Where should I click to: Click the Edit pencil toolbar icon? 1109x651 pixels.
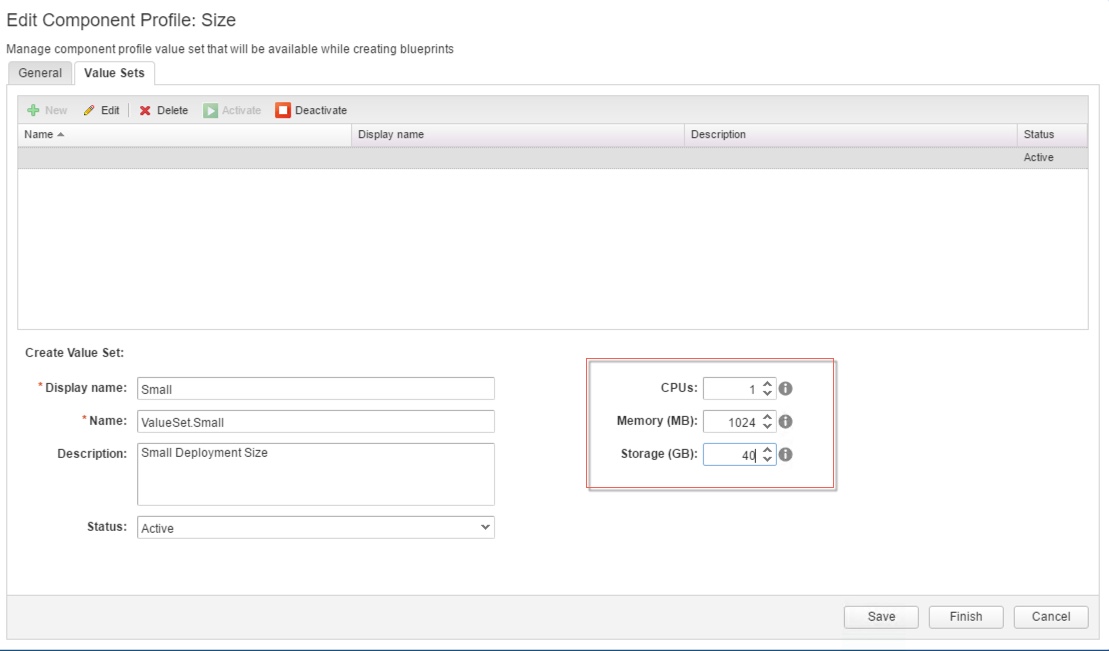pos(89,110)
